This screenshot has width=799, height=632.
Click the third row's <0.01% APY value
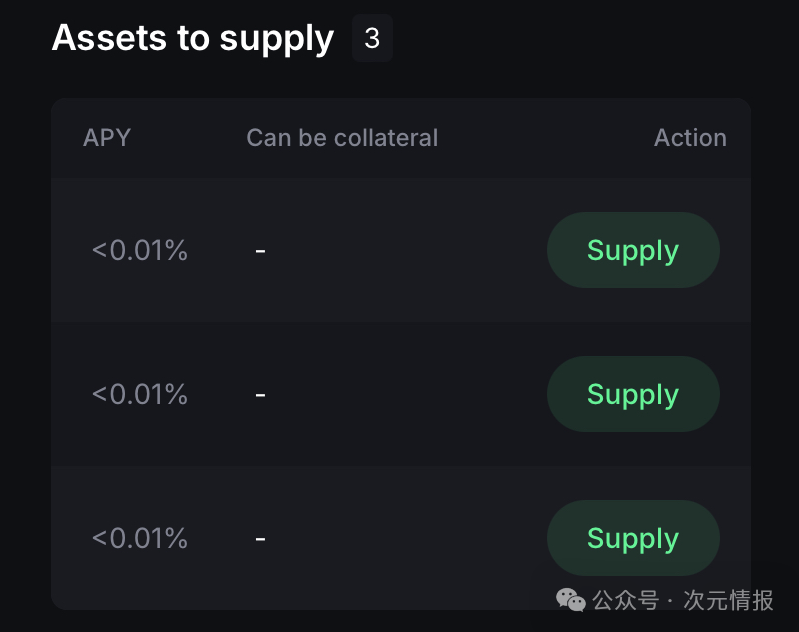coord(140,538)
